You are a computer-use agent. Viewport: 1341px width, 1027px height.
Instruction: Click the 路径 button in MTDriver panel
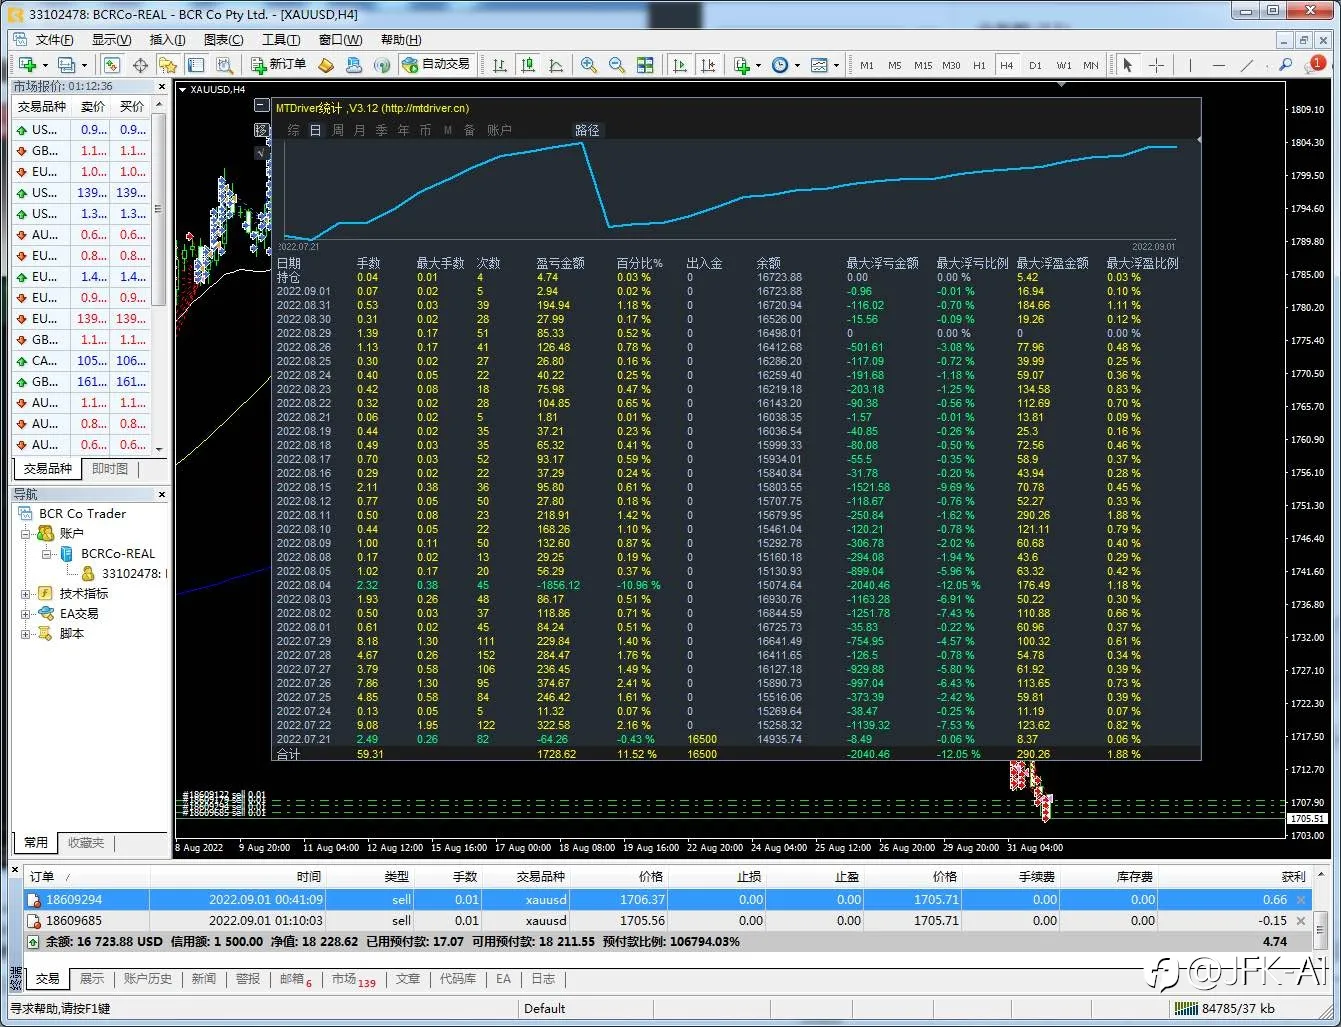click(x=587, y=130)
